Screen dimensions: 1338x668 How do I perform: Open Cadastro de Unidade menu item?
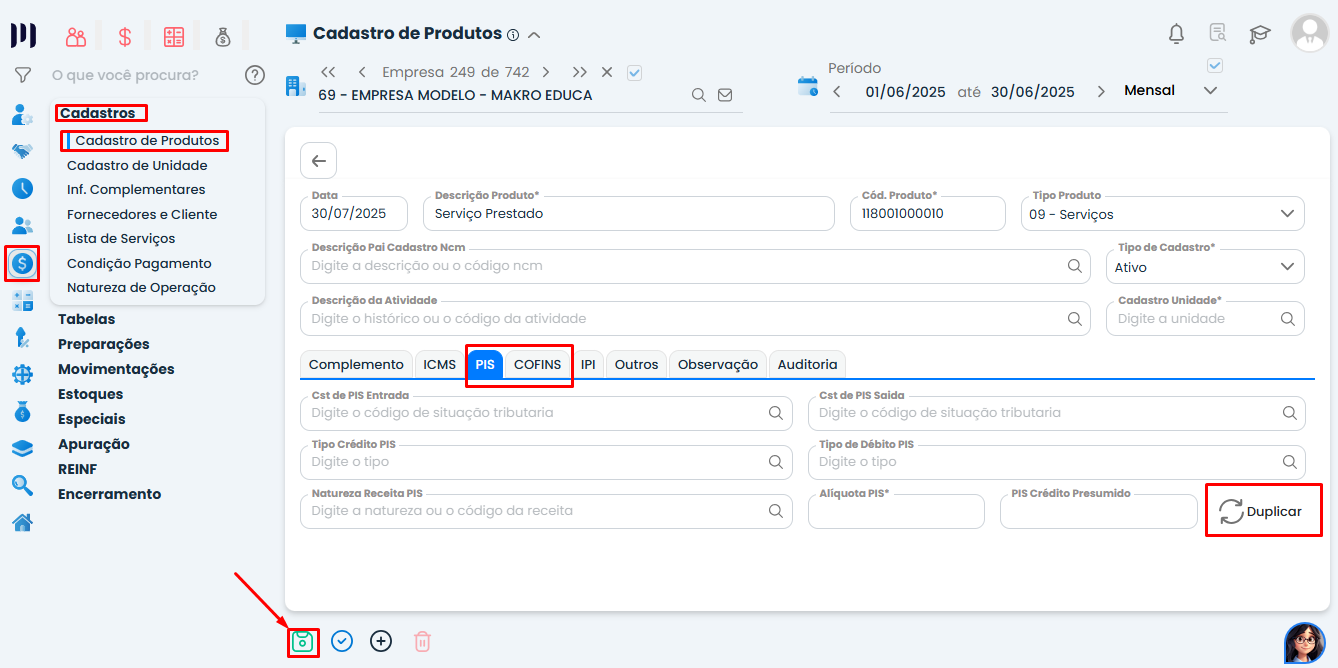pos(137,165)
